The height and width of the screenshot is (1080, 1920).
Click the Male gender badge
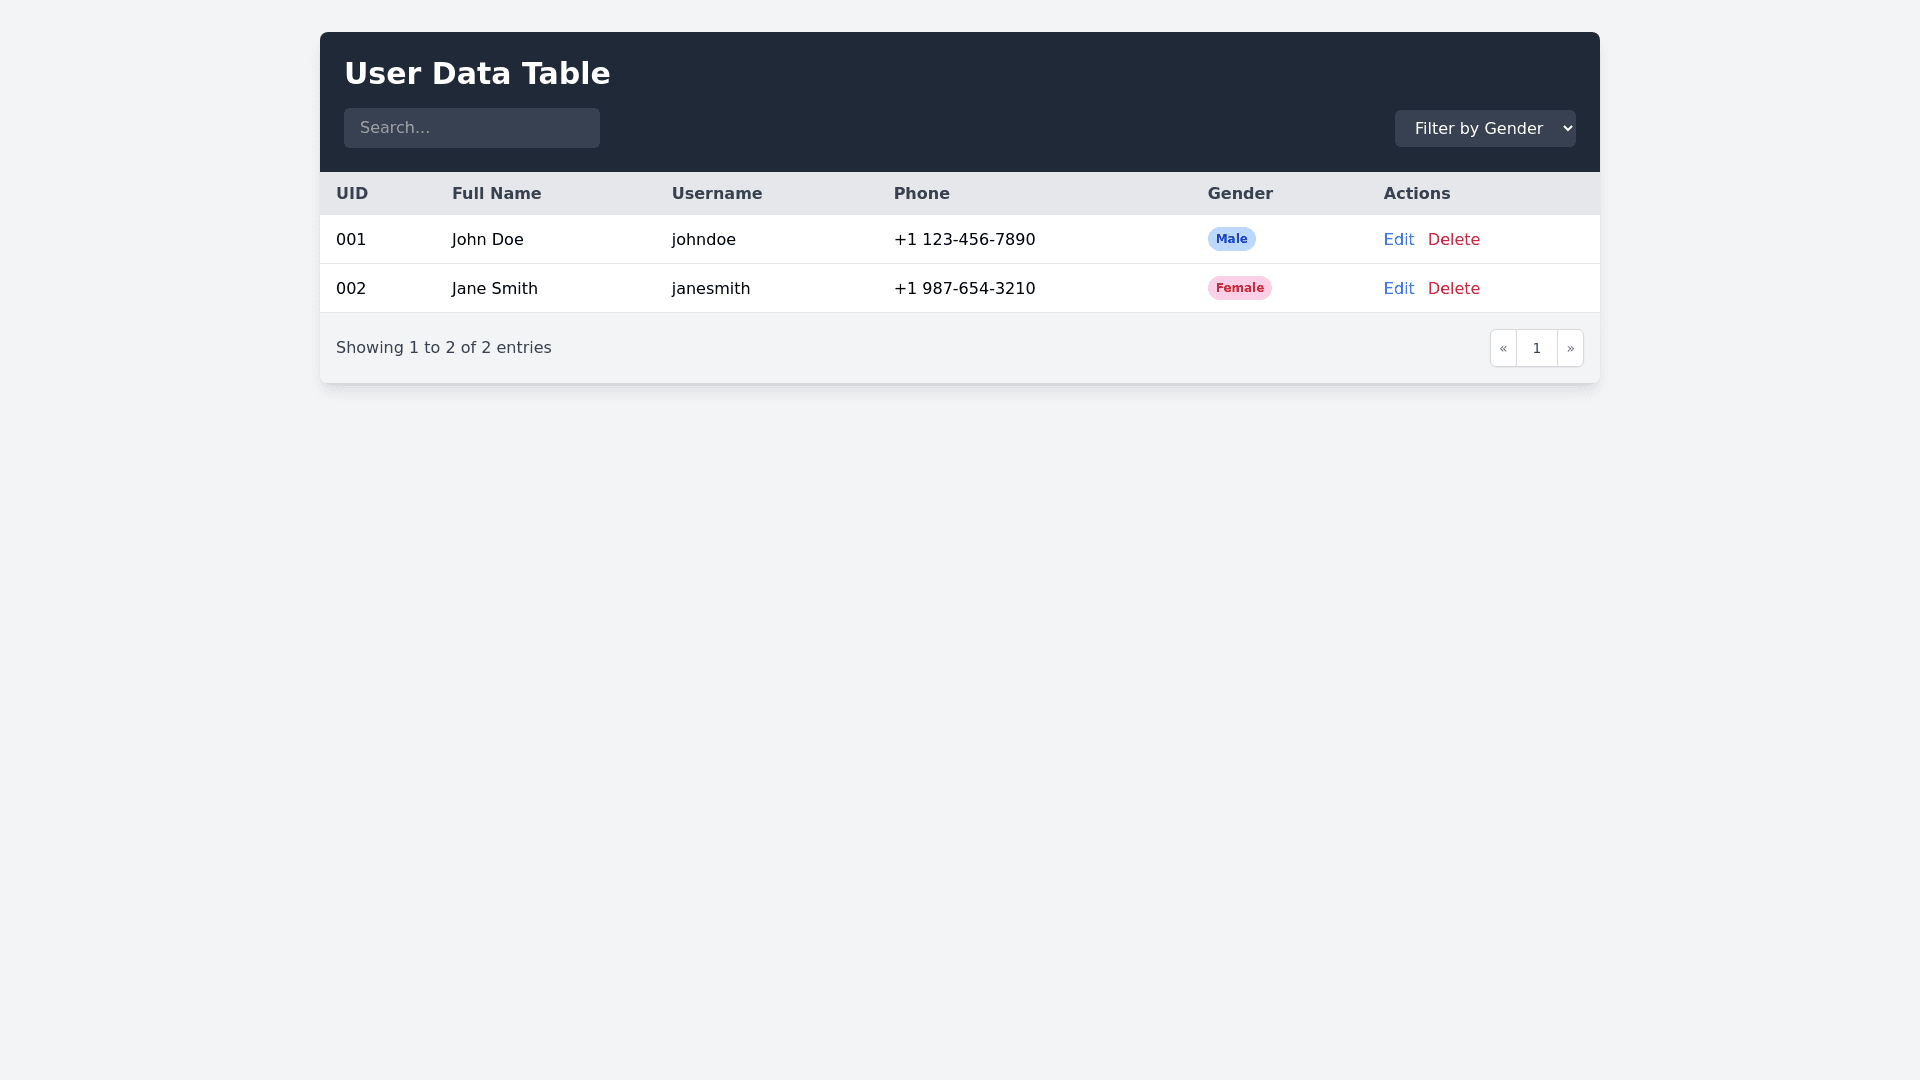[x=1231, y=239]
